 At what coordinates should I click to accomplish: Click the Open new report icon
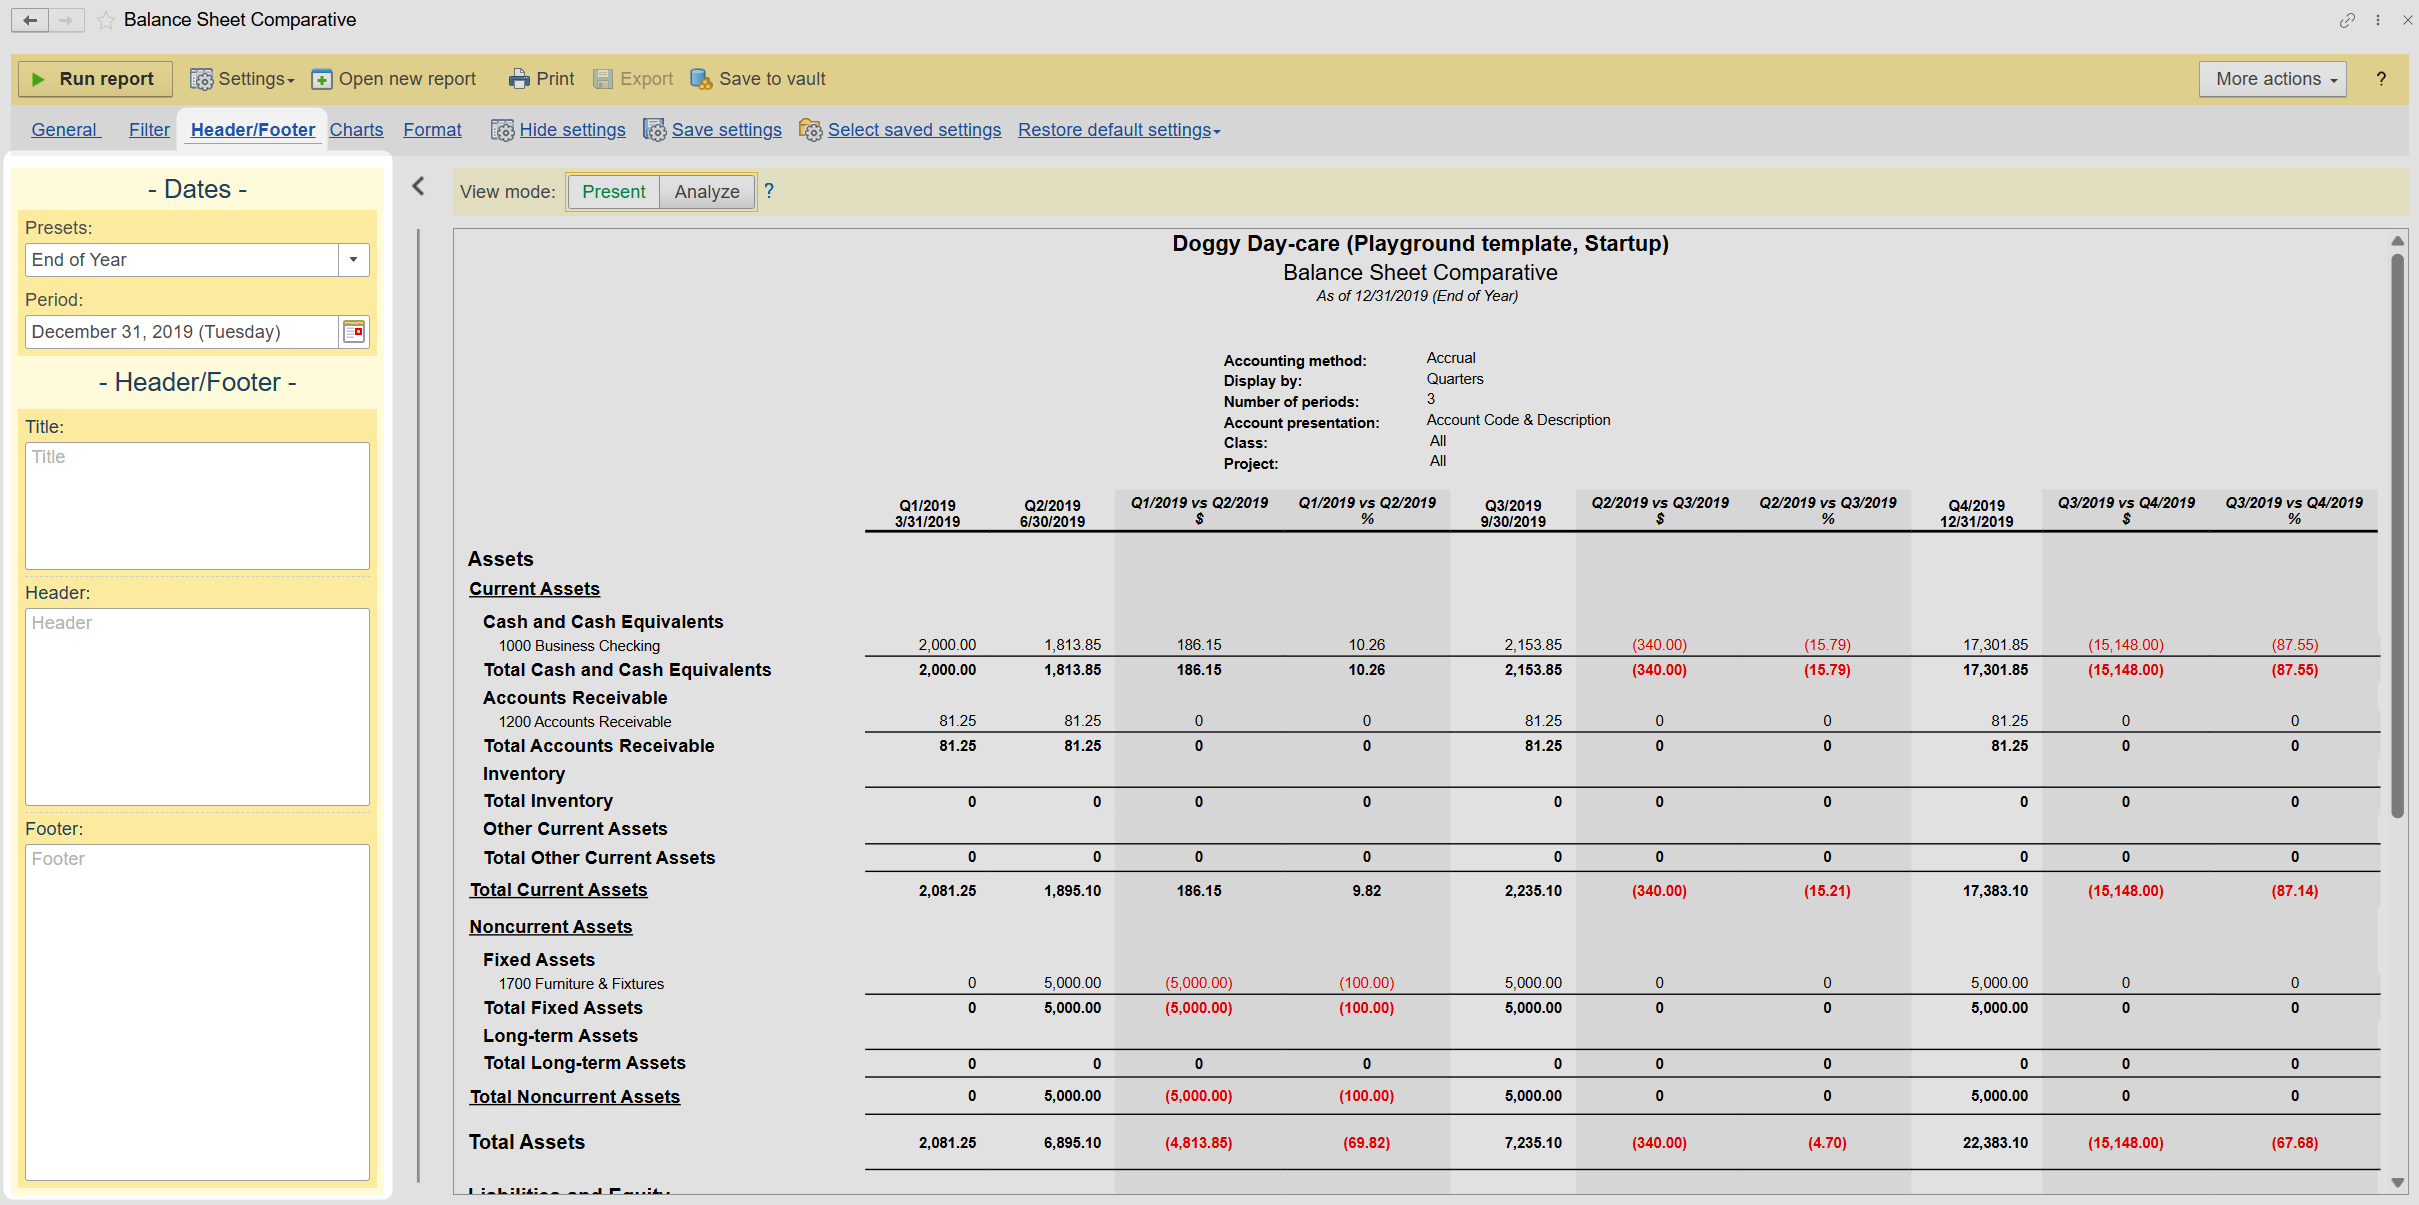(322, 79)
